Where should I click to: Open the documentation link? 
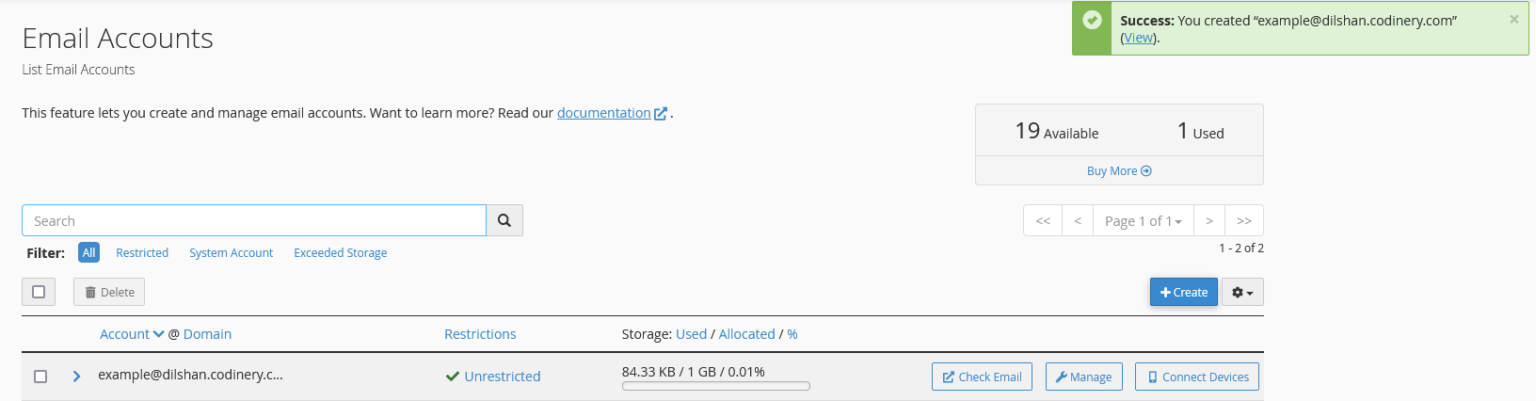click(604, 113)
